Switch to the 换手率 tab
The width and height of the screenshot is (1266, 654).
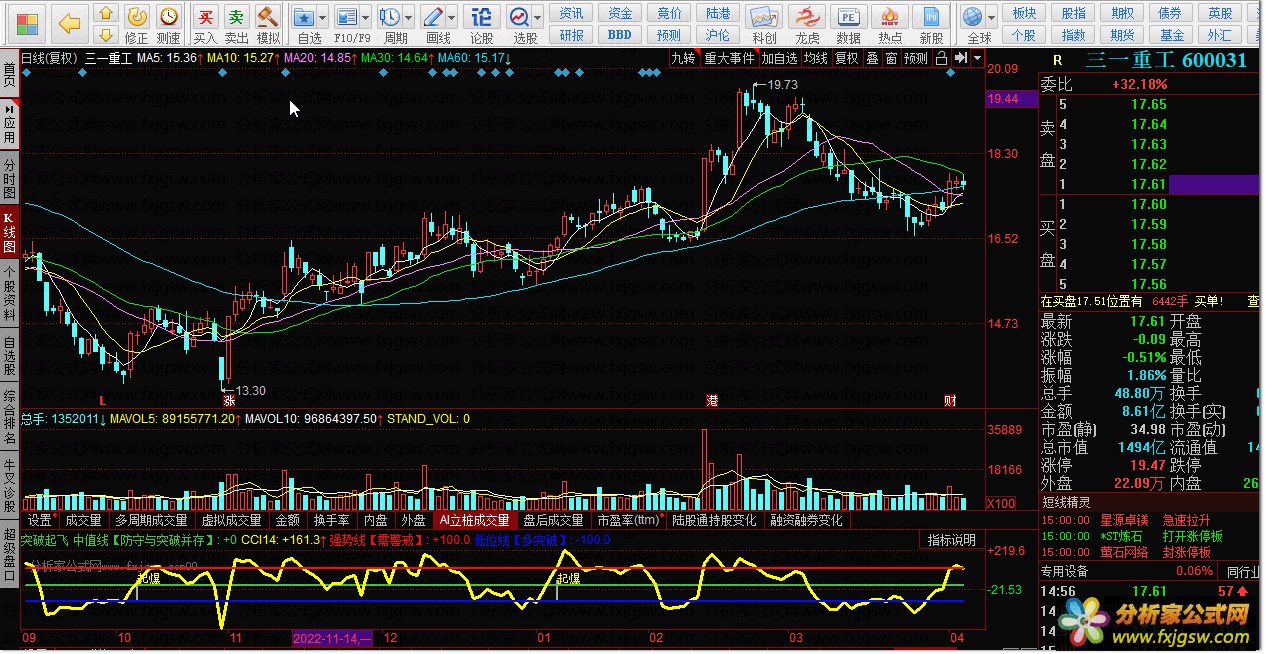331,520
